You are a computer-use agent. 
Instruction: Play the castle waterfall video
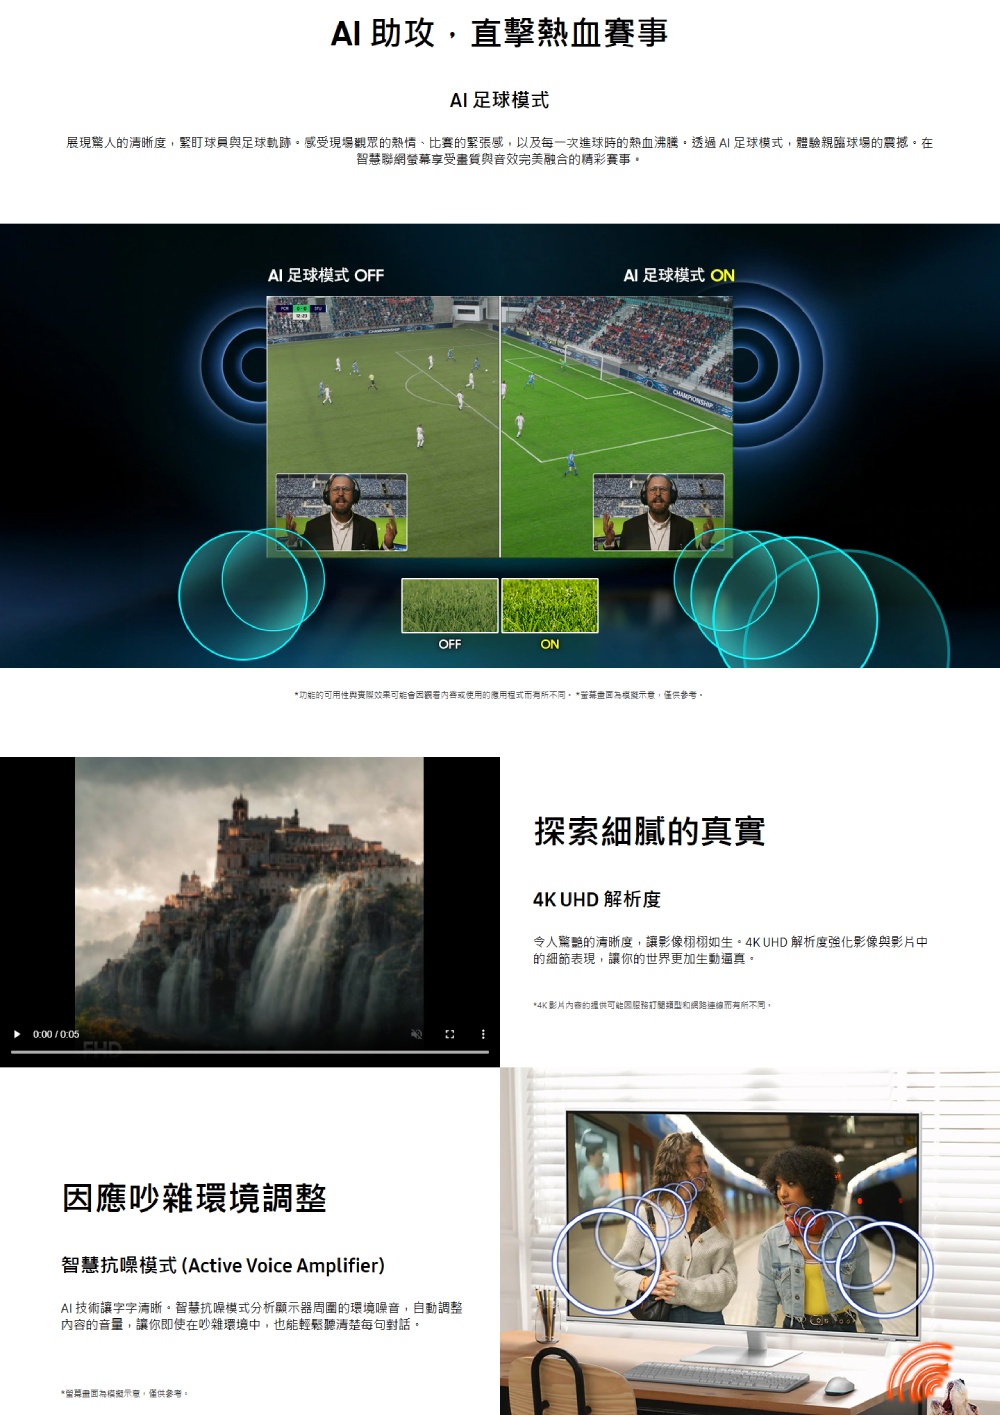pyautogui.click(x=17, y=1034)
